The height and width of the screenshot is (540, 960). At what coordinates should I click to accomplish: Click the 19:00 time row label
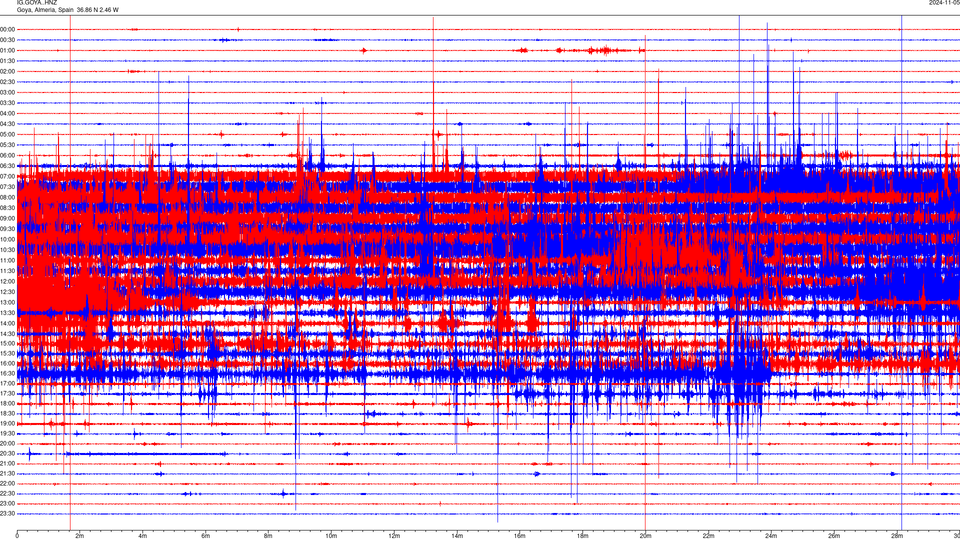pyautogui.click(x=7, y=424)
